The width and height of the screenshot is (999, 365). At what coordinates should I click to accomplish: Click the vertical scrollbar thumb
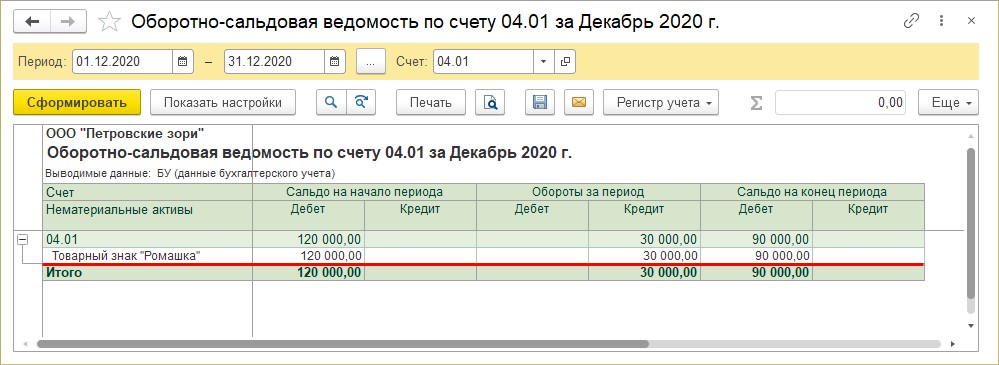(971, 223)
